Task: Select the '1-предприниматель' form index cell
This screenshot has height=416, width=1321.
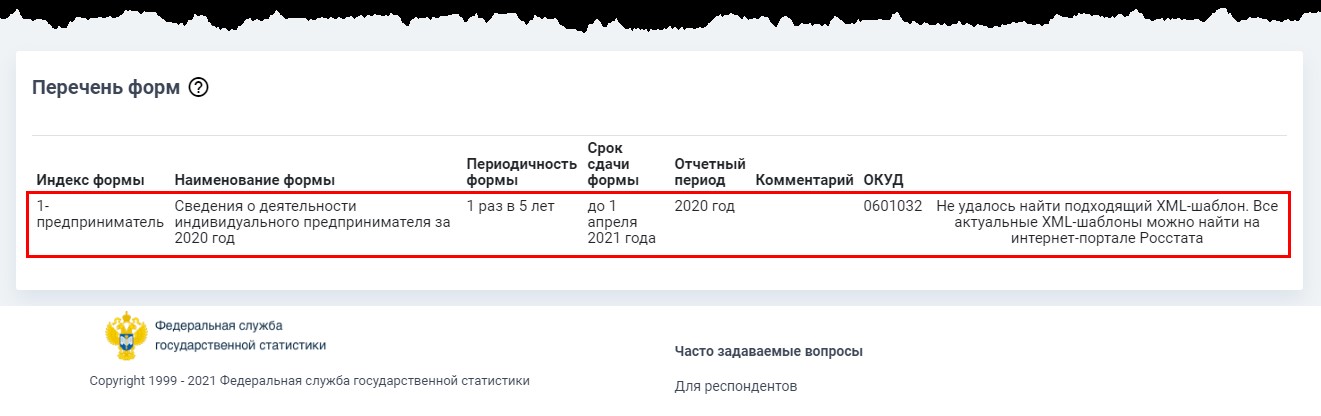Action: (99, 214)
